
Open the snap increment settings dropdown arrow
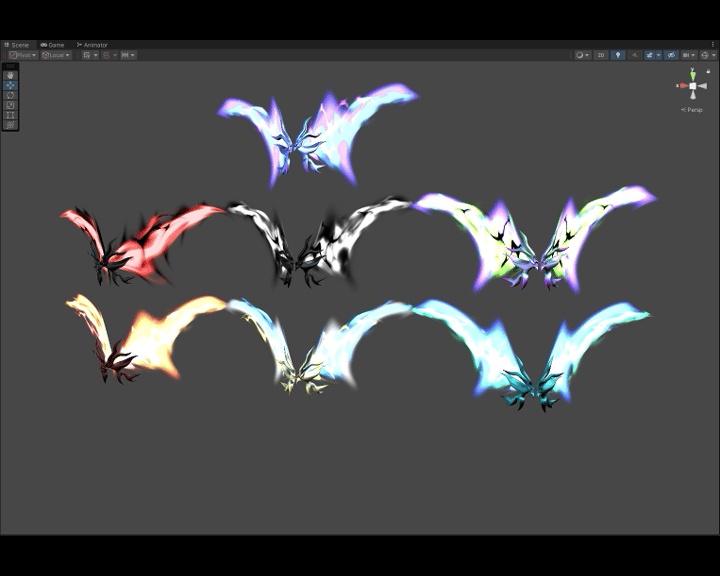[x=133, y=55]
